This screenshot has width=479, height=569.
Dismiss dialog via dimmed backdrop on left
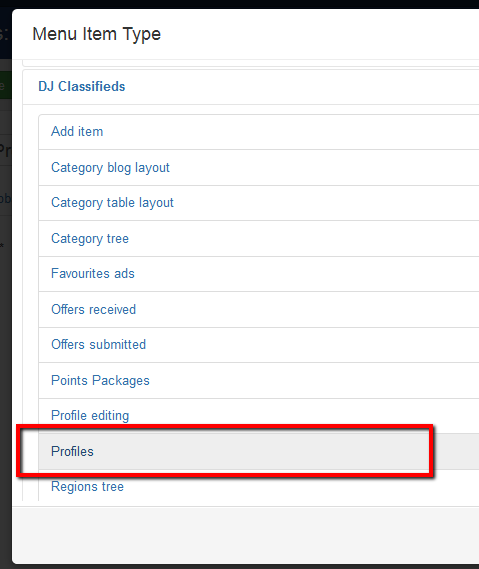click(5, 363)
